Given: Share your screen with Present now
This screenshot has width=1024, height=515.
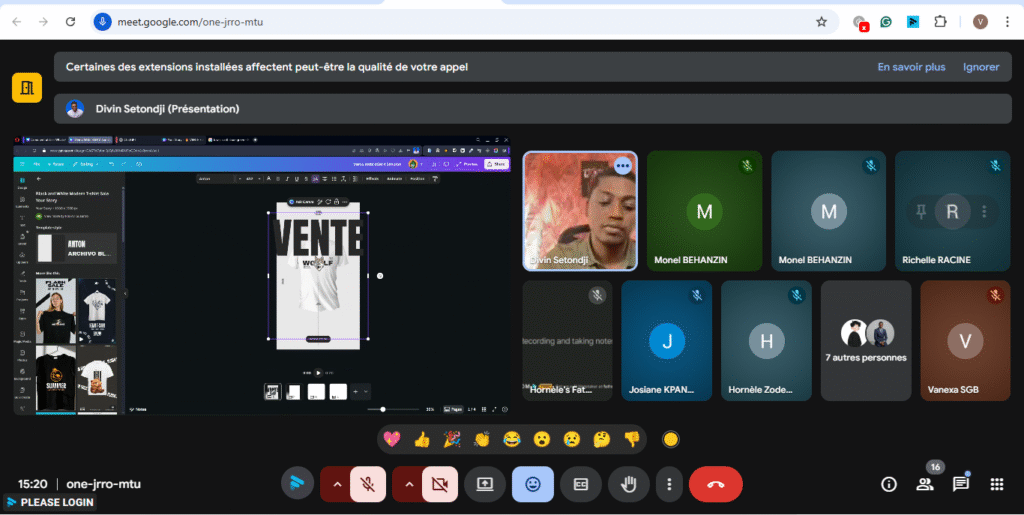Looking at the screenshot, I should [x=485, y=484].
